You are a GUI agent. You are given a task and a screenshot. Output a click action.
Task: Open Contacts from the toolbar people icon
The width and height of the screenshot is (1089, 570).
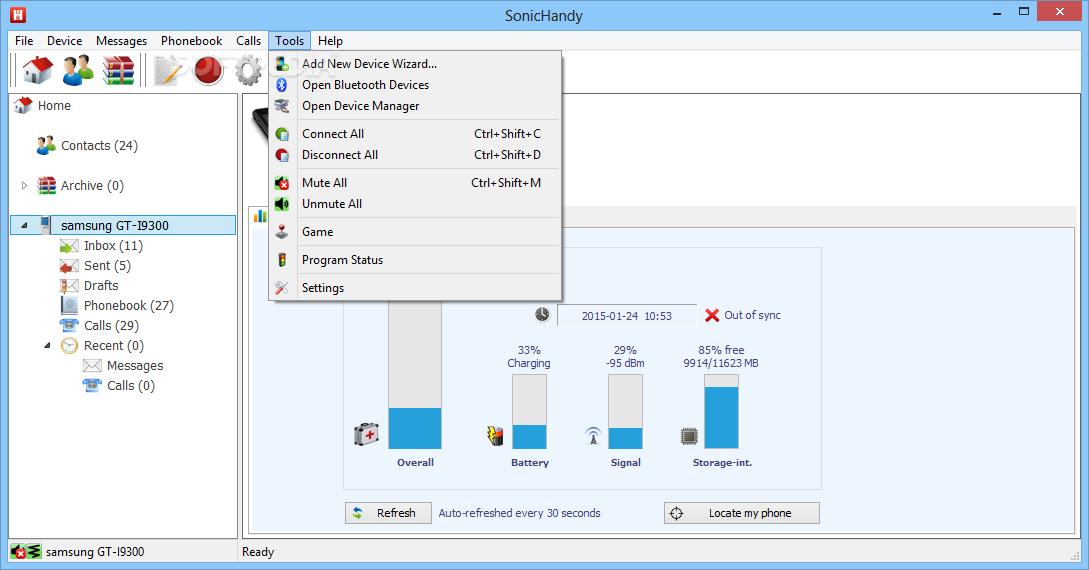78,70
